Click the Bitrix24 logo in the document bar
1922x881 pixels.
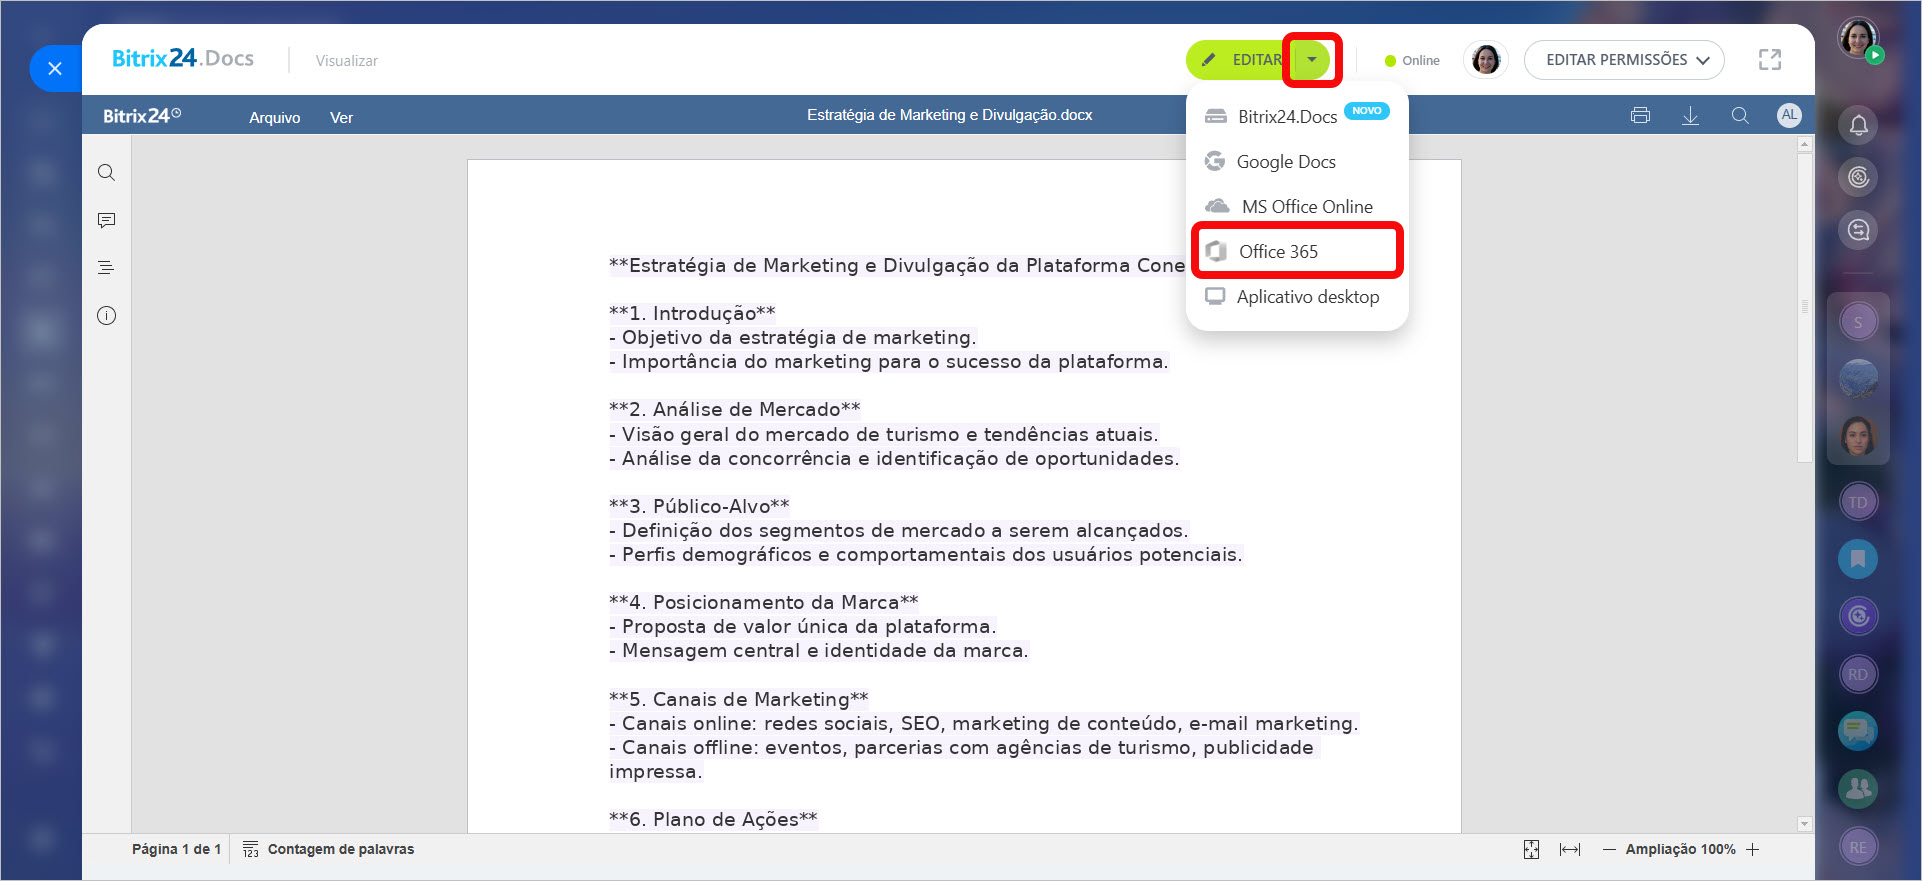coord(142,116)
